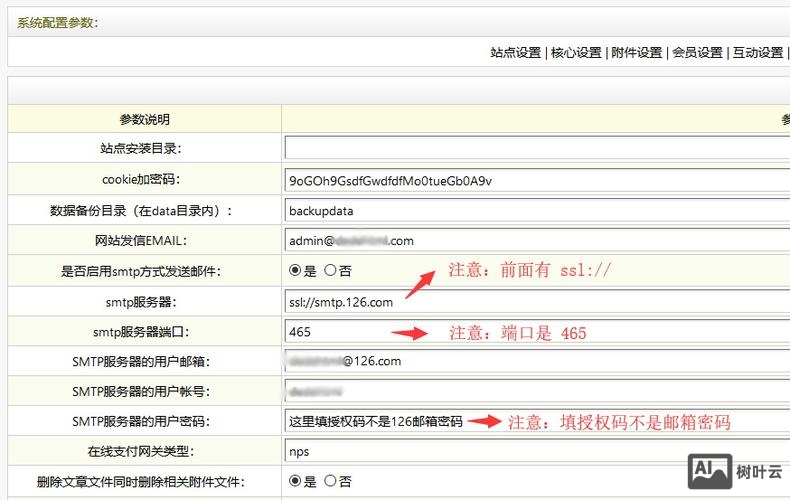Image resolution: width=790 pixels, height=500 pixels.
Task: Click the label SMTP服务器的用户密码:
Action: coord(141,421)
